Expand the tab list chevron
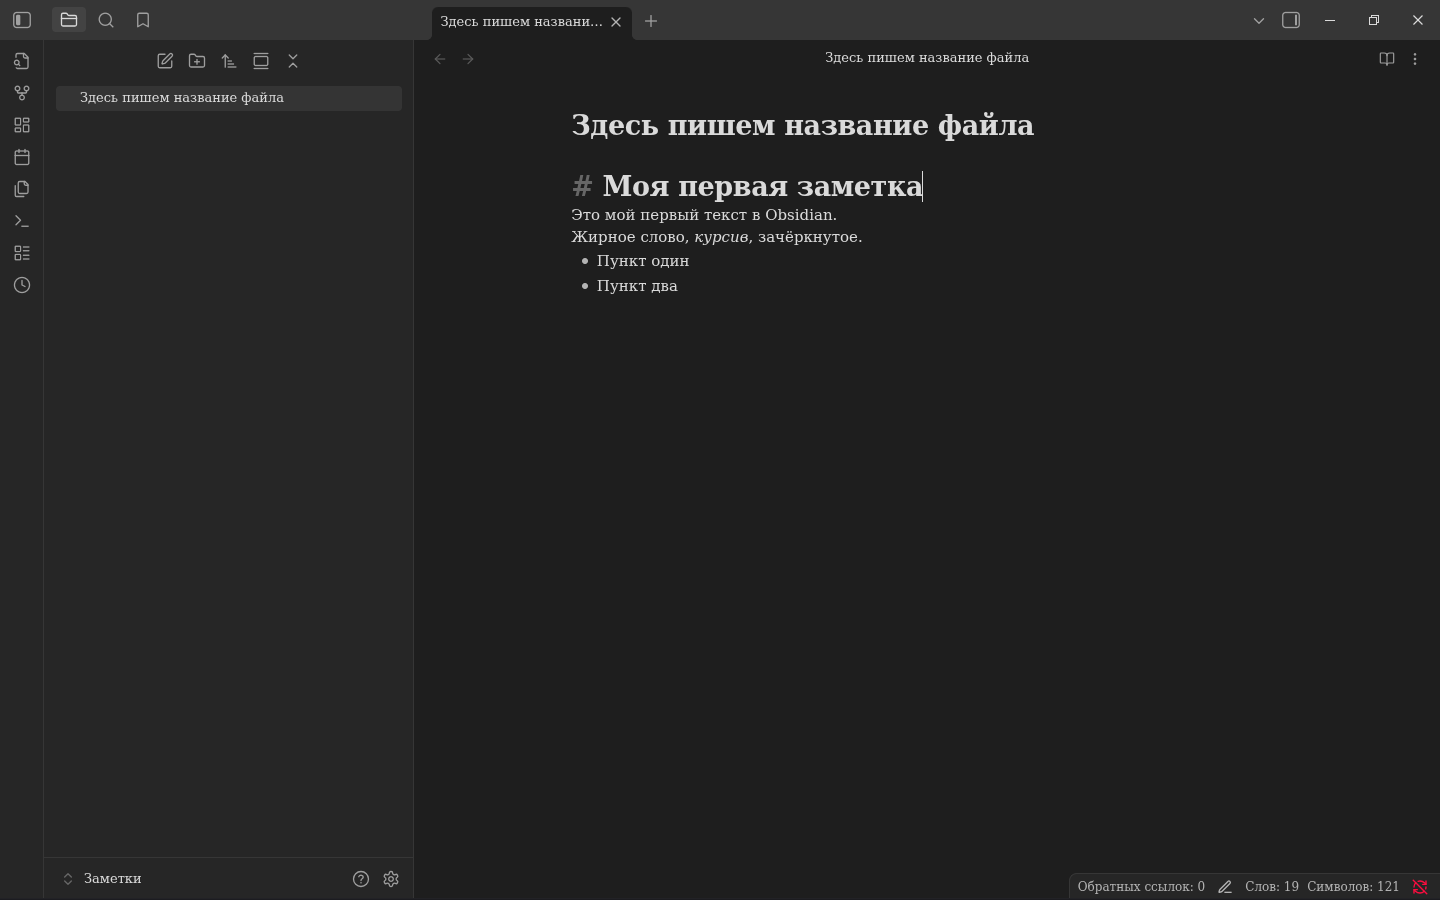 (x=1259, y=20)
